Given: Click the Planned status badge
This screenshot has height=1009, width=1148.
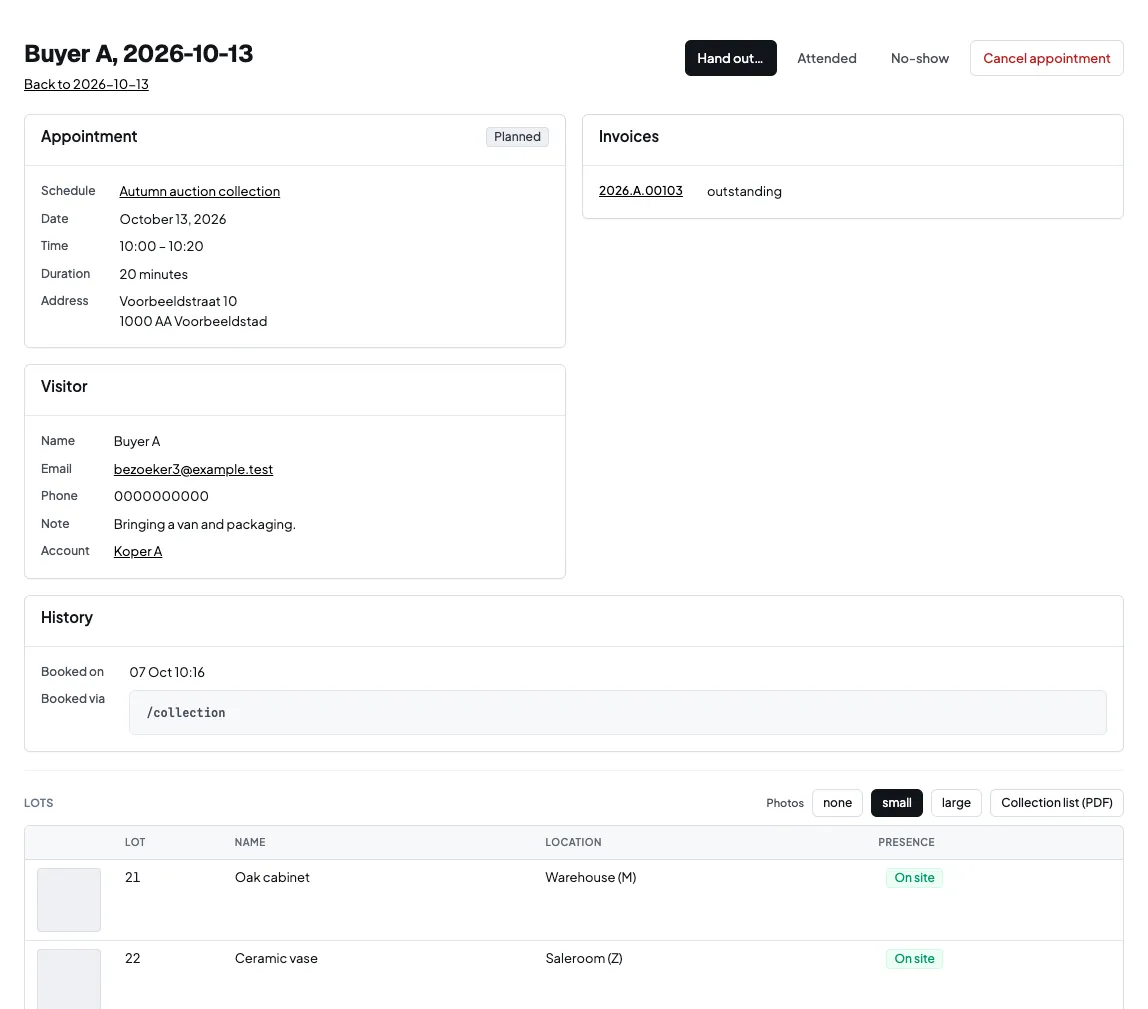Looking at the screenshot, I should [x=517, y=137].
